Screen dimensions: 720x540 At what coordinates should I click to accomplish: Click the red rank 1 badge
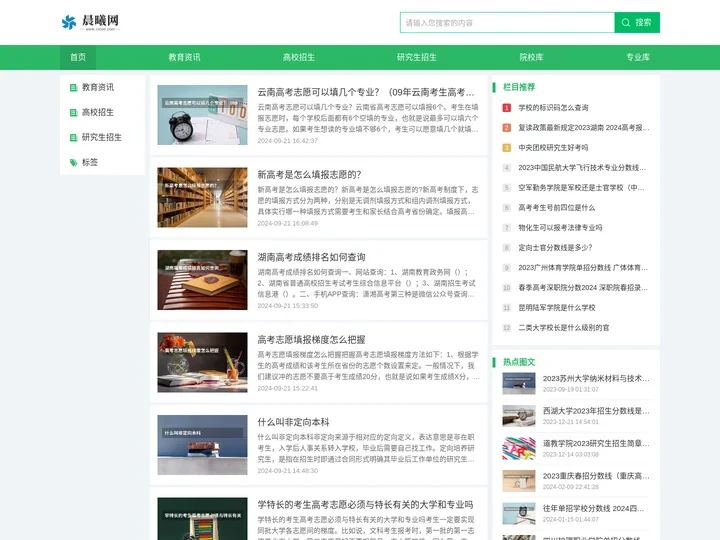[x=506, y=107]
